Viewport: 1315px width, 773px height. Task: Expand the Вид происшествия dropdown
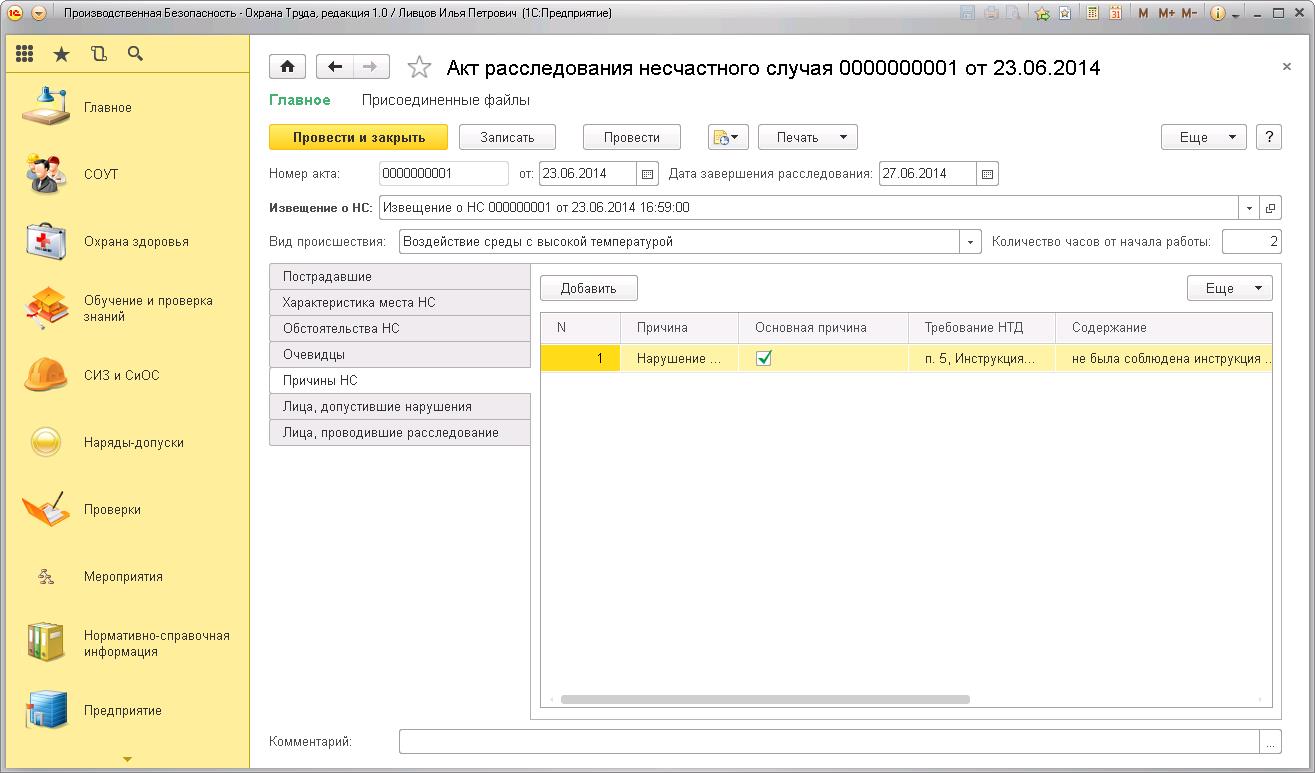point(970,241)
